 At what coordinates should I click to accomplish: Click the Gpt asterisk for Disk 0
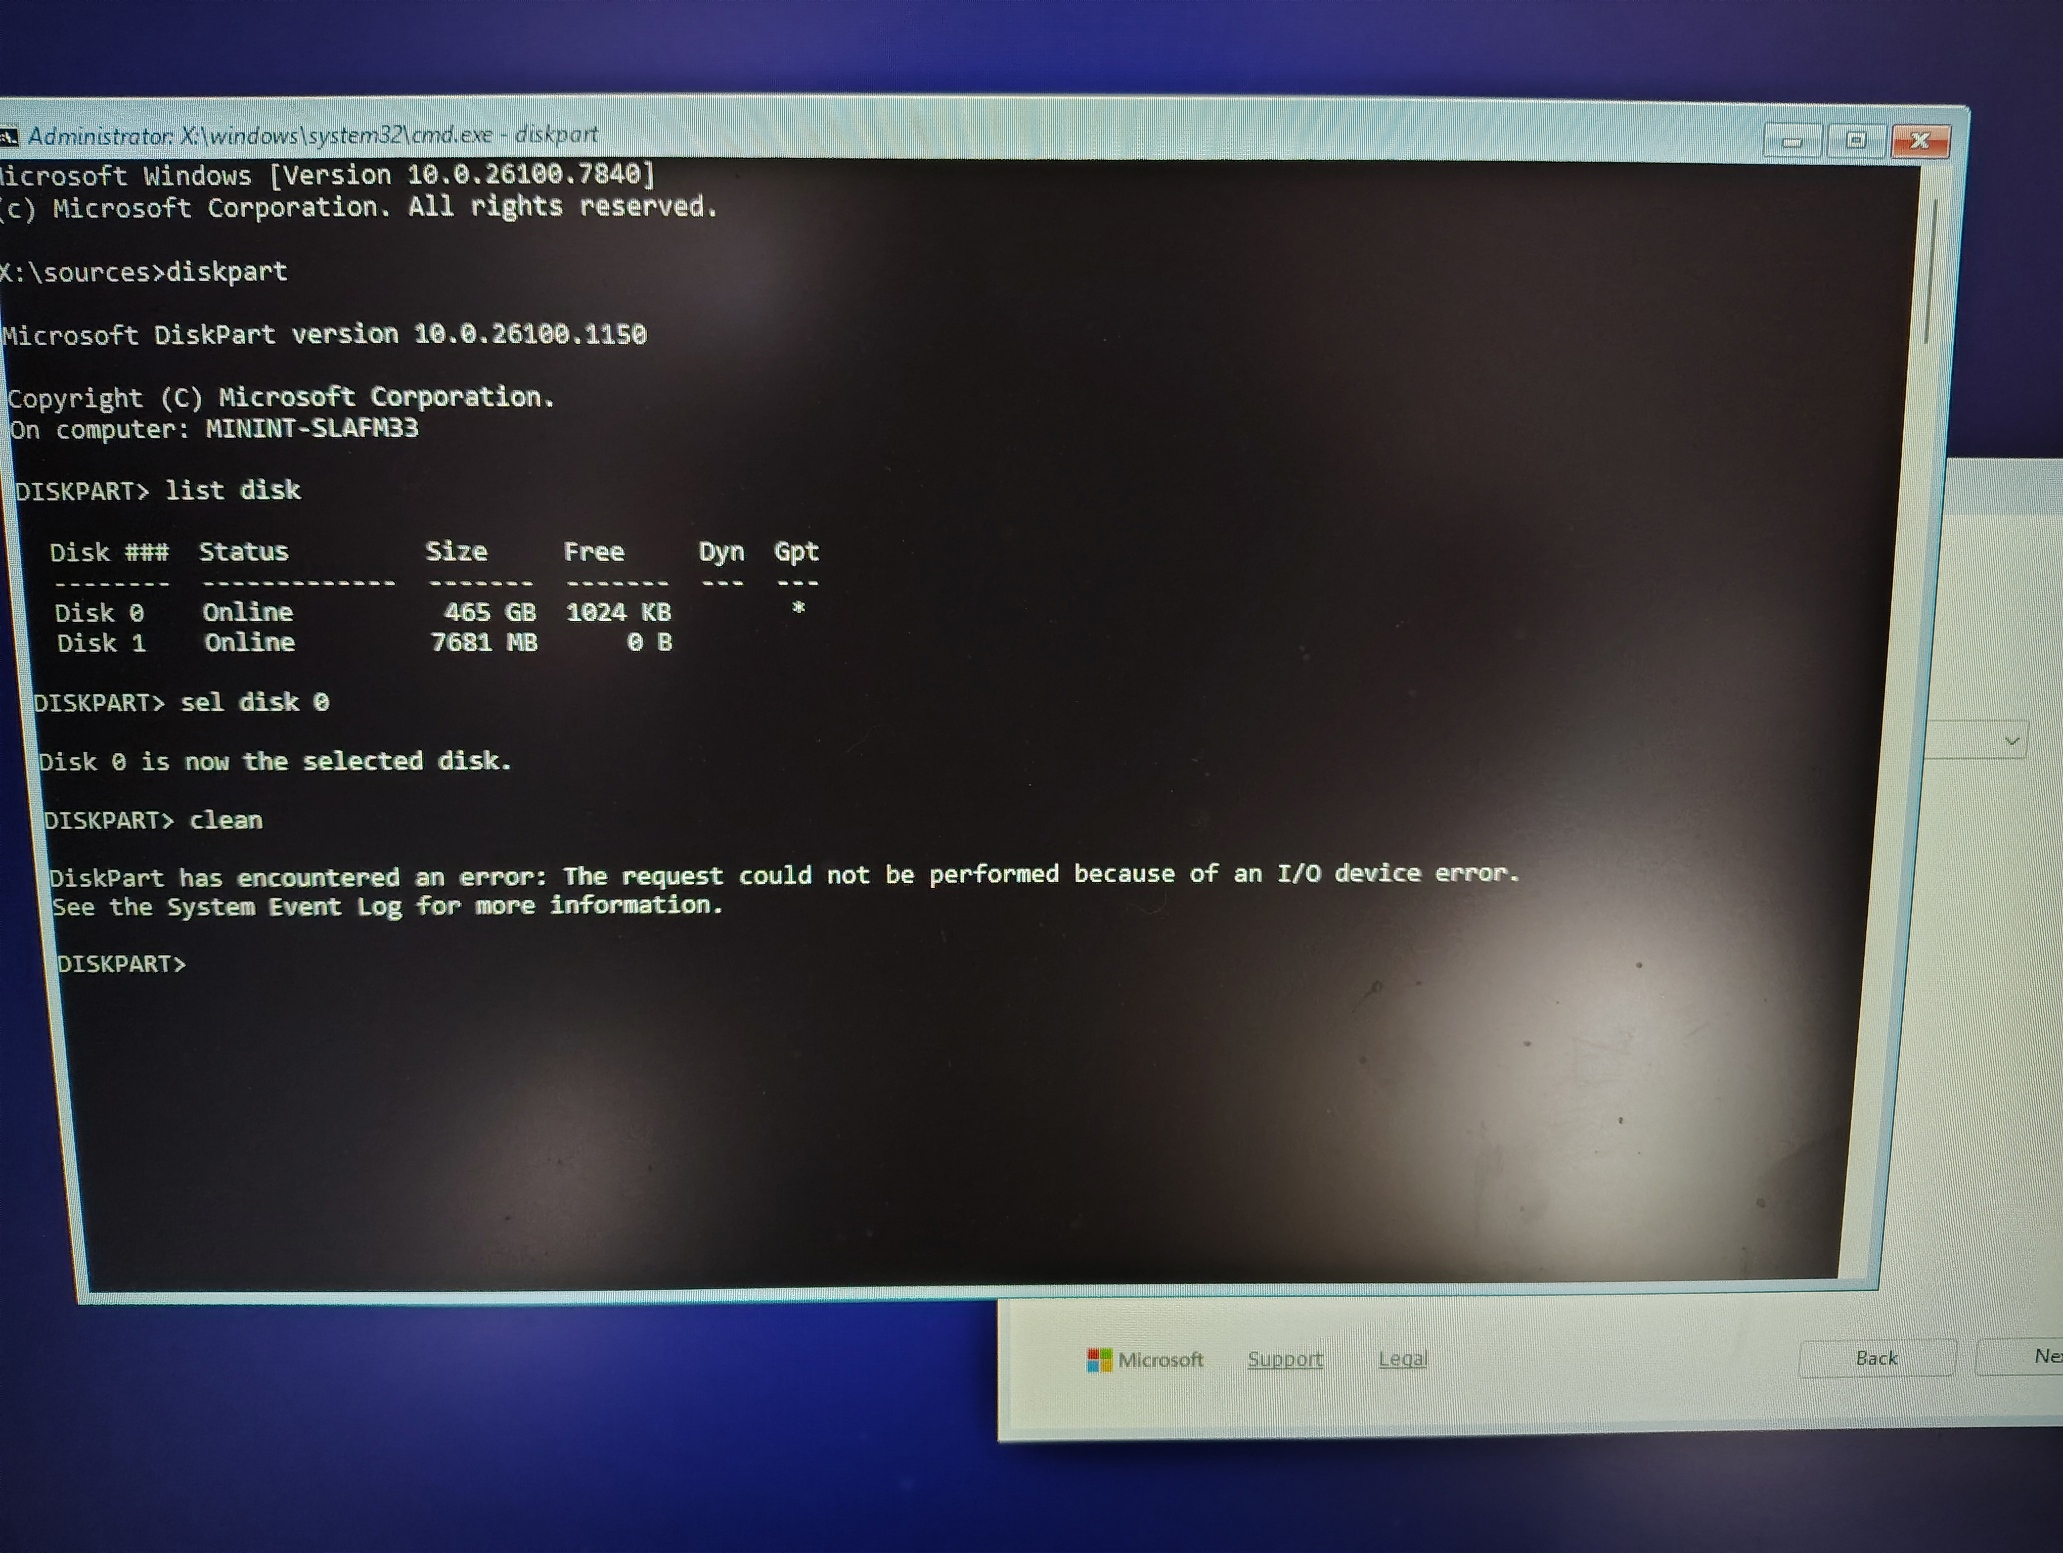tap(798, 608)
